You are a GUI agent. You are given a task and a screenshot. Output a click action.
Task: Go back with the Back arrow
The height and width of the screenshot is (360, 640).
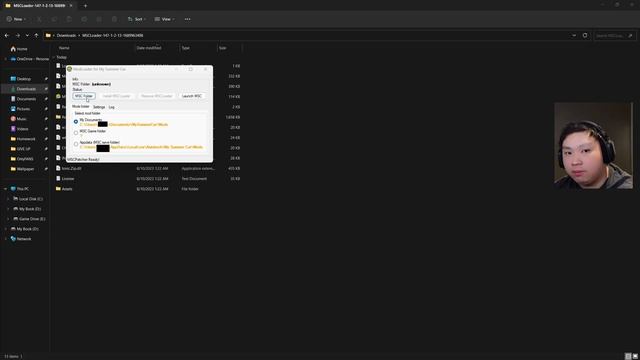[7, 36]
